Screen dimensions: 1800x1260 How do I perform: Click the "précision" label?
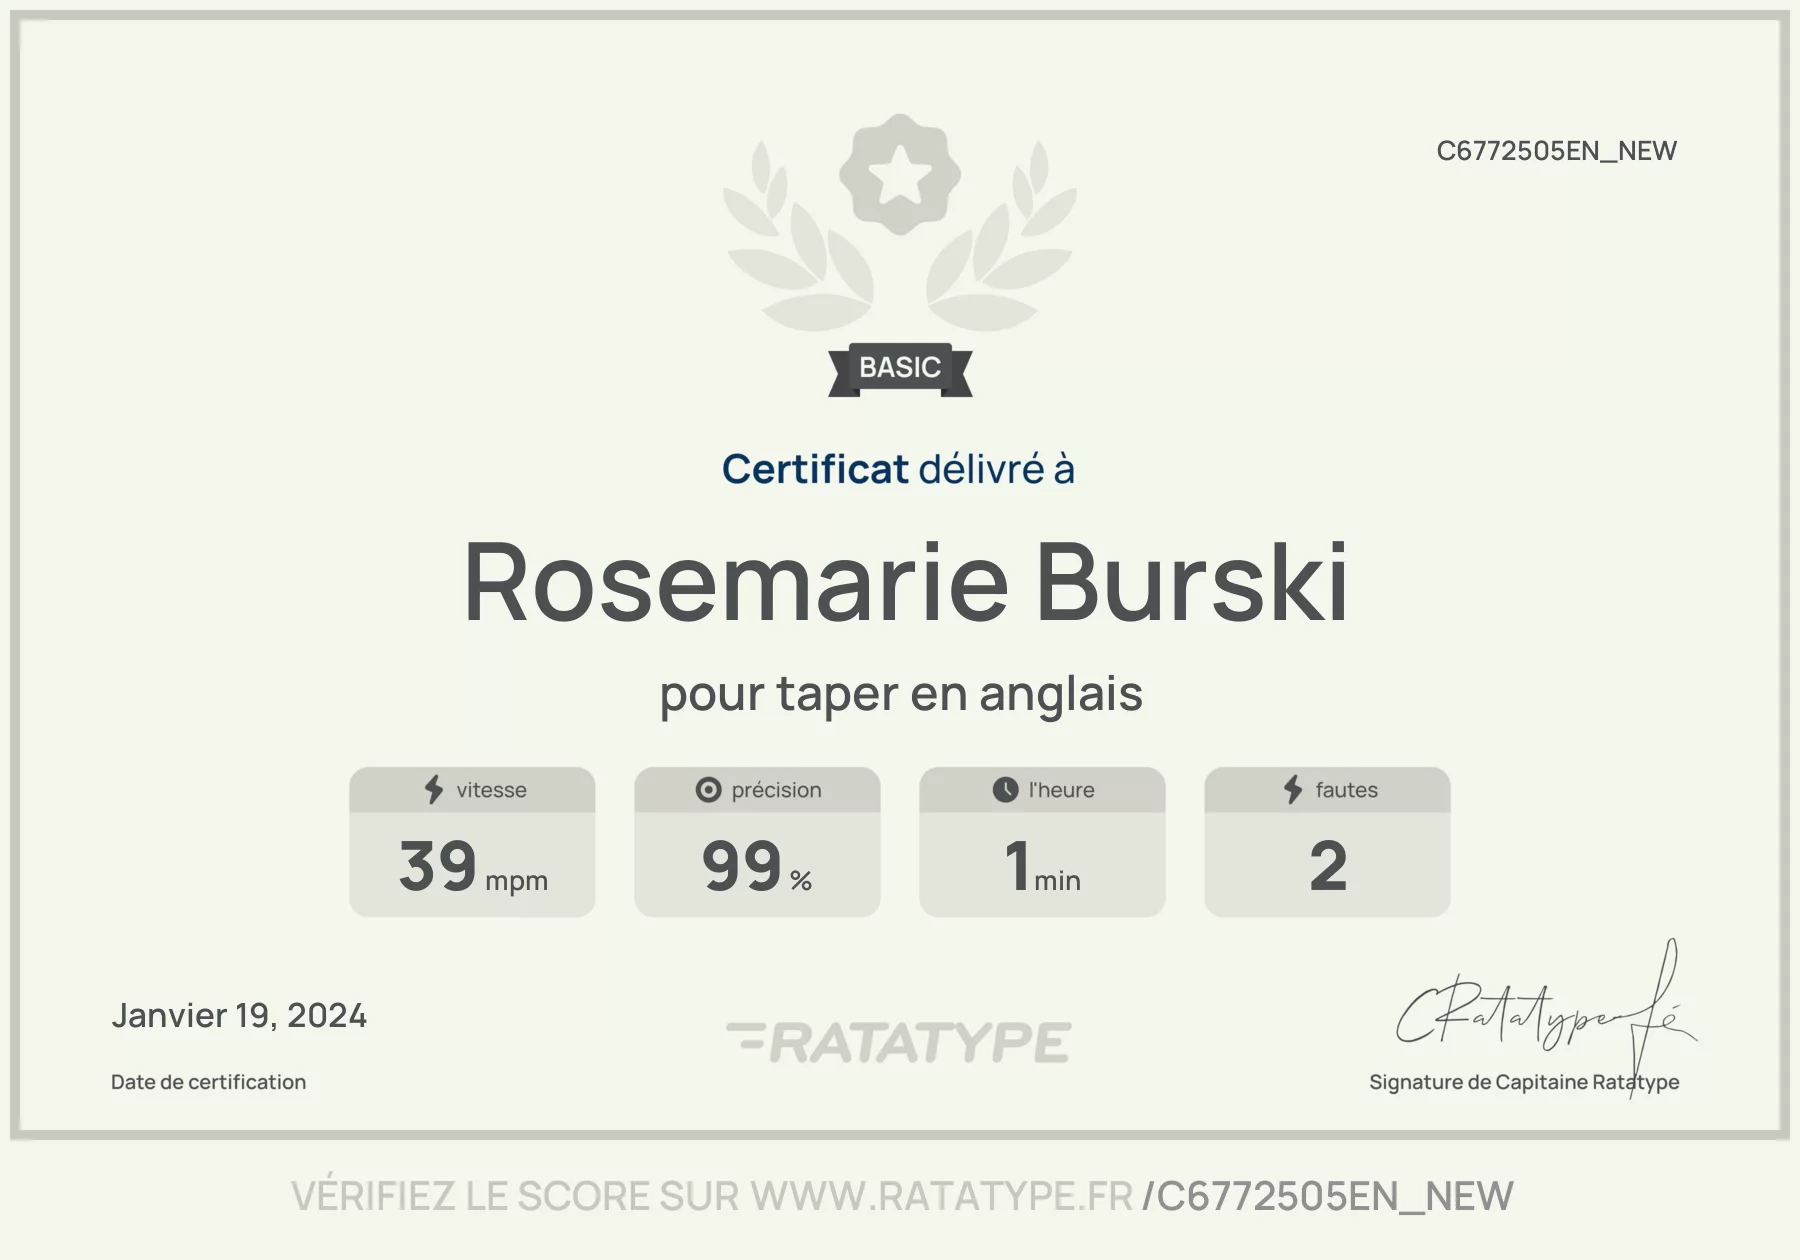[x=776, y=790]
